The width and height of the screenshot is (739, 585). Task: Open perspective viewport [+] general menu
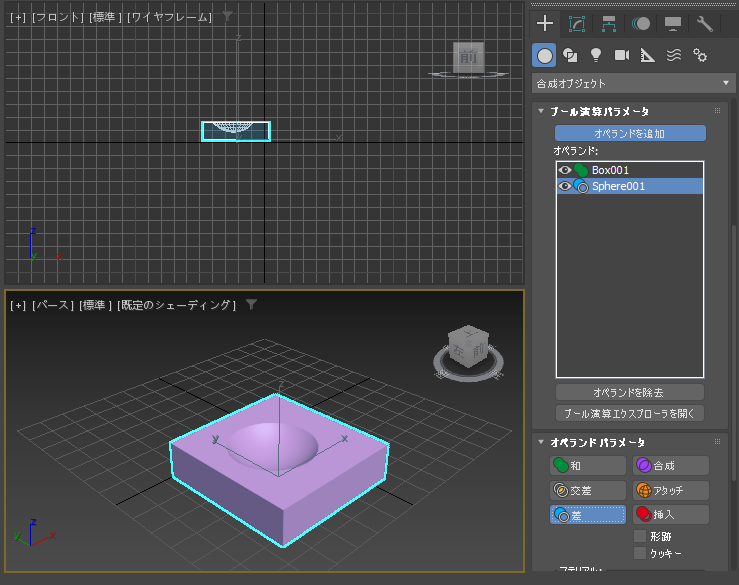point(18,305)
